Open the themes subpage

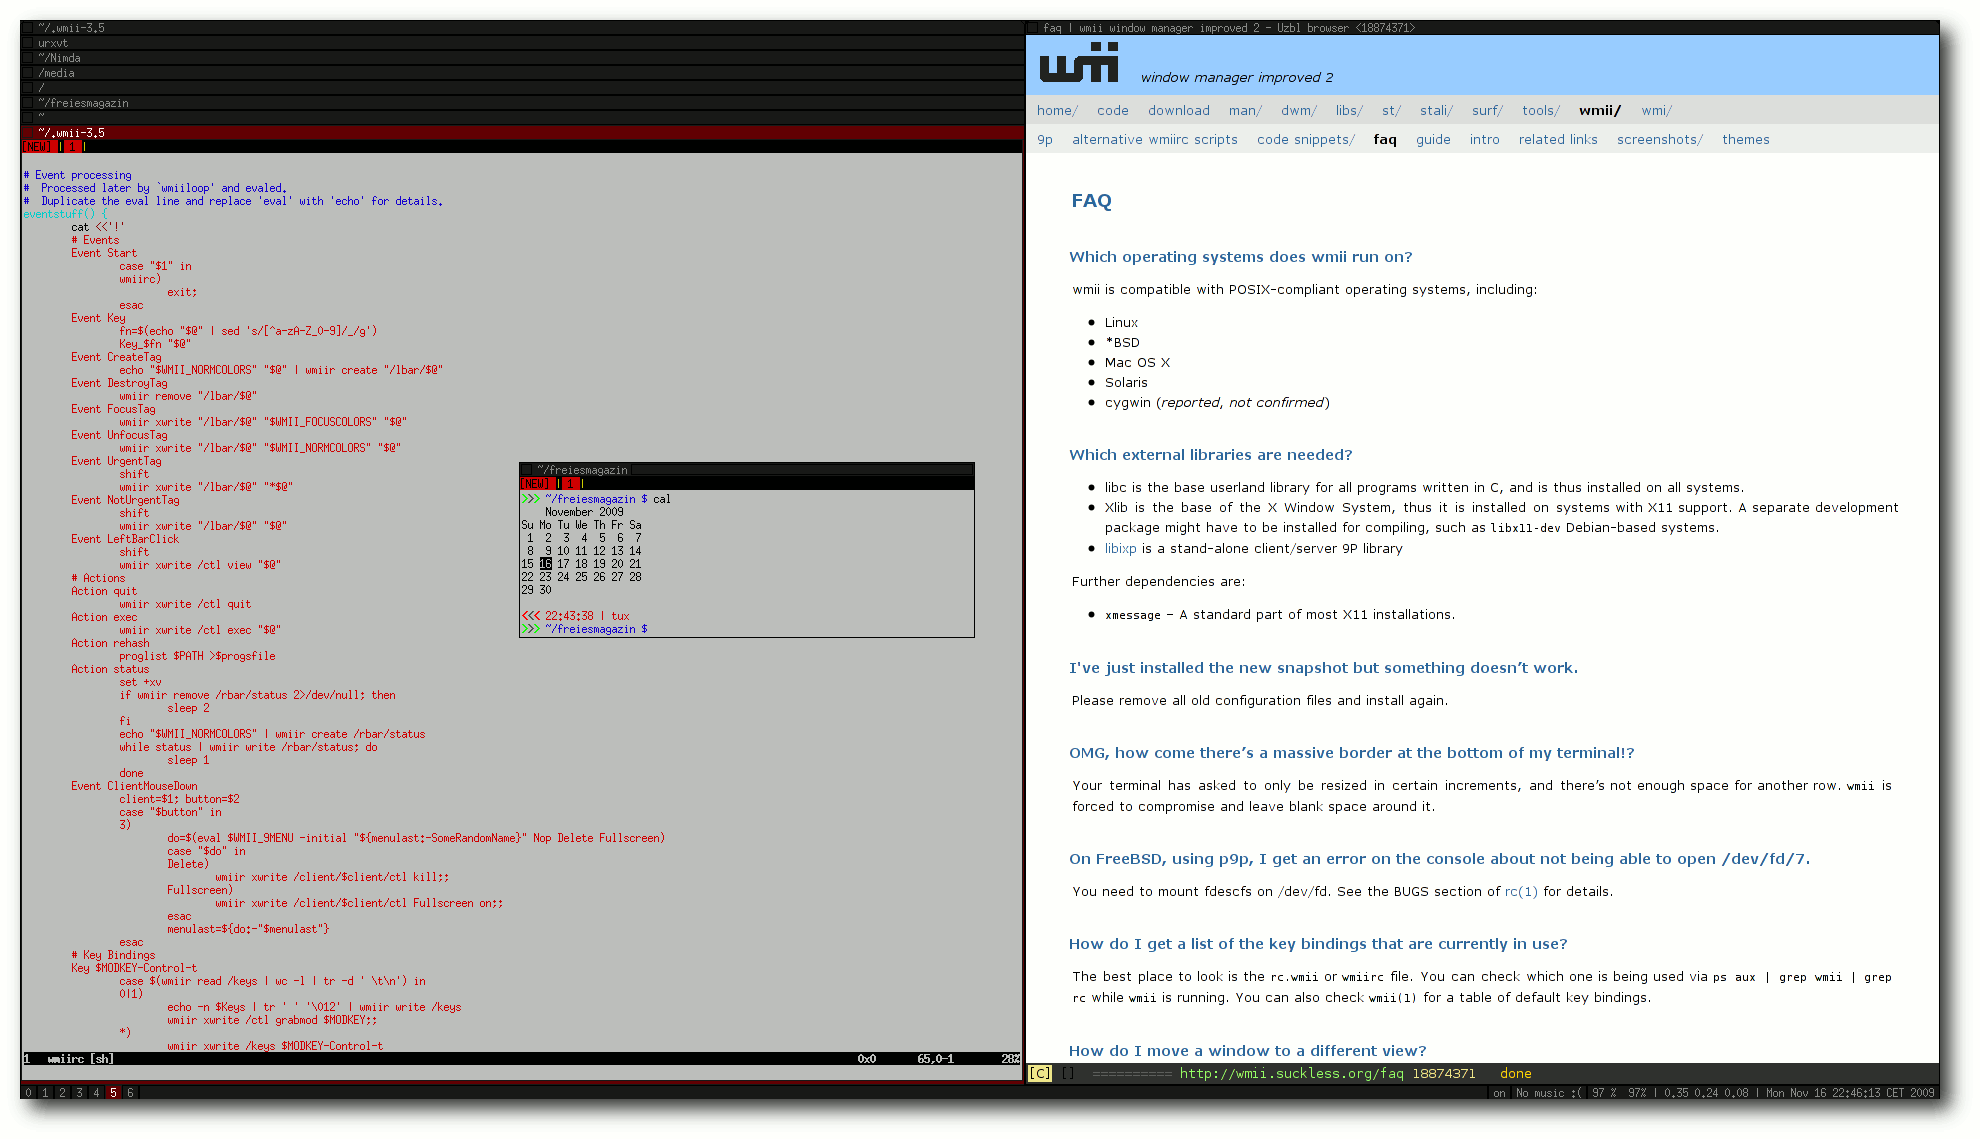[1745, 140]
